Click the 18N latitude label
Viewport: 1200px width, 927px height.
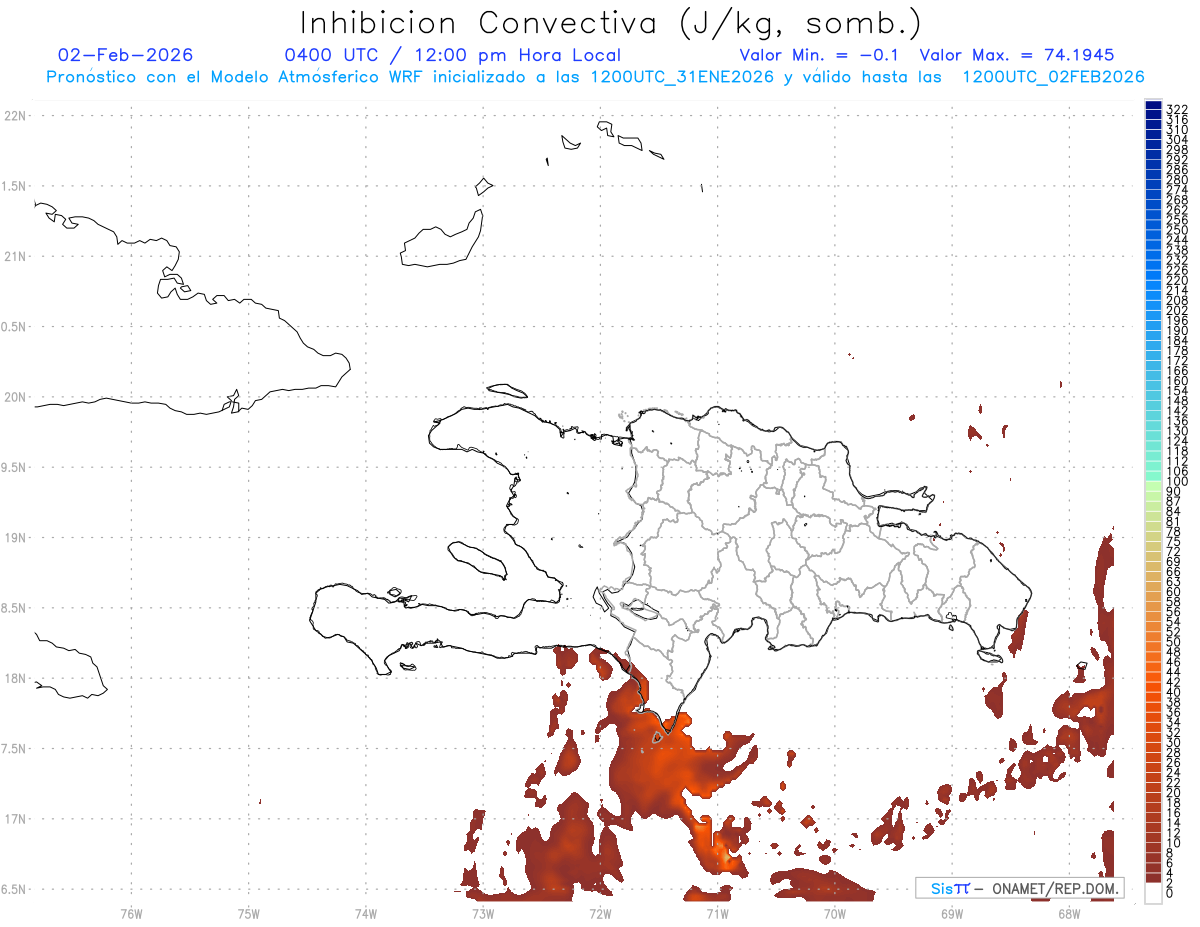tap(15, 679)
